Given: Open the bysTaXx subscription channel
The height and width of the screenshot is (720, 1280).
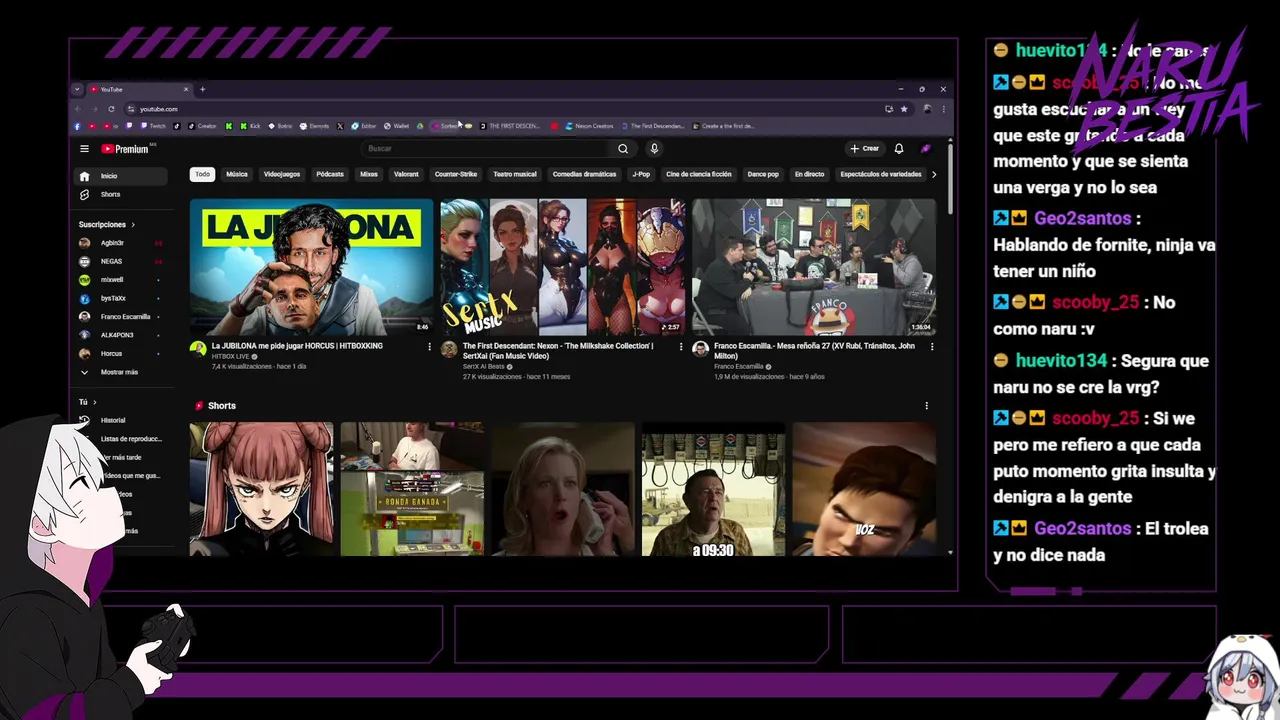Looking at the screenshot, I should 121,298.
